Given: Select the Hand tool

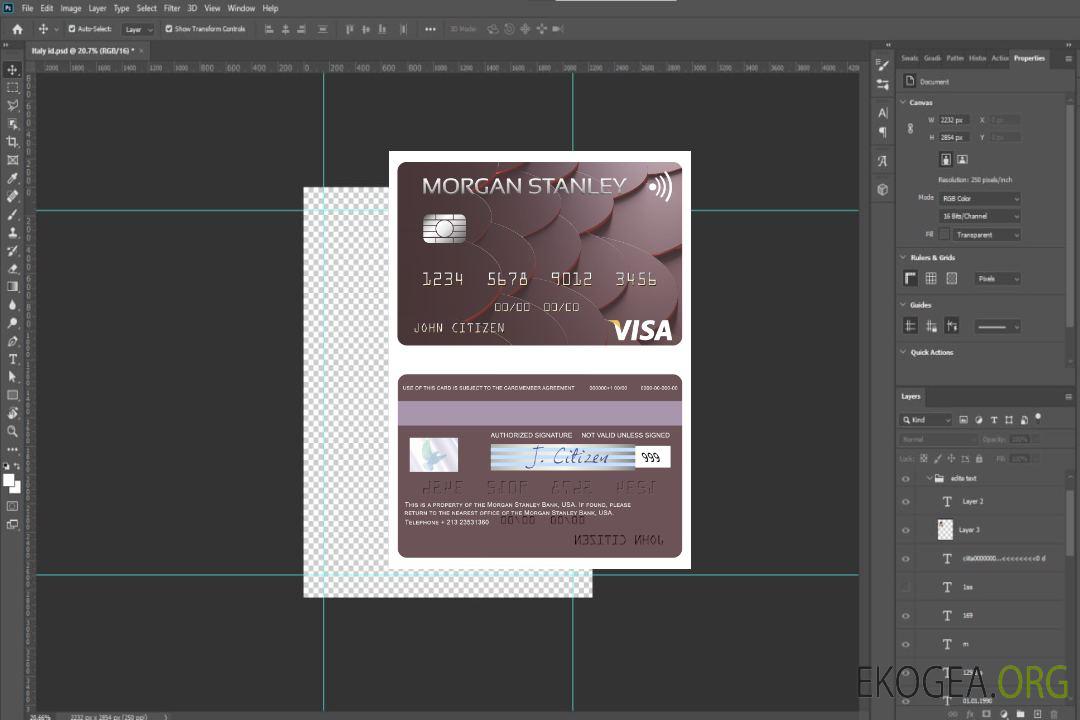Looking at the screenshot, I should coord(12,413).
